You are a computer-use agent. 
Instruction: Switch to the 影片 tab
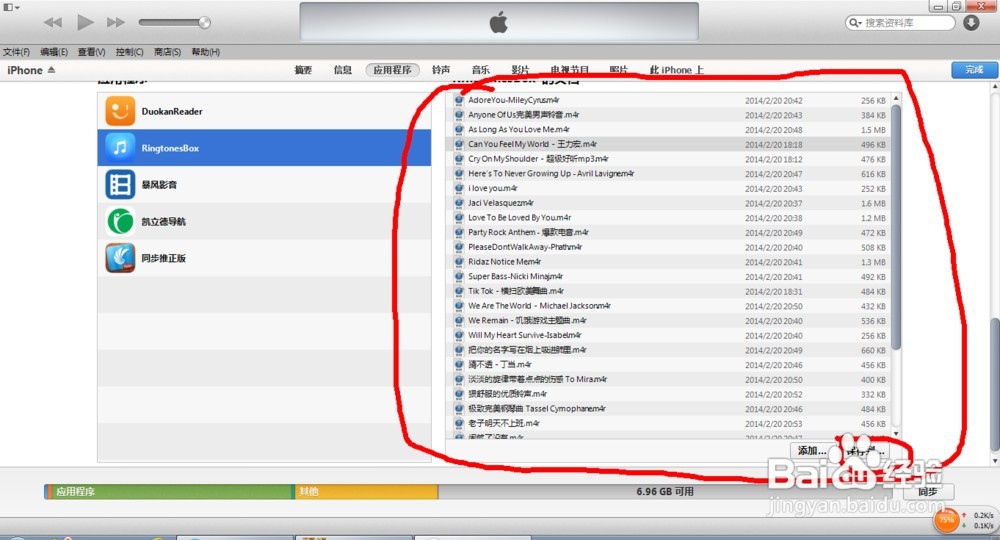tap(520, 69)
